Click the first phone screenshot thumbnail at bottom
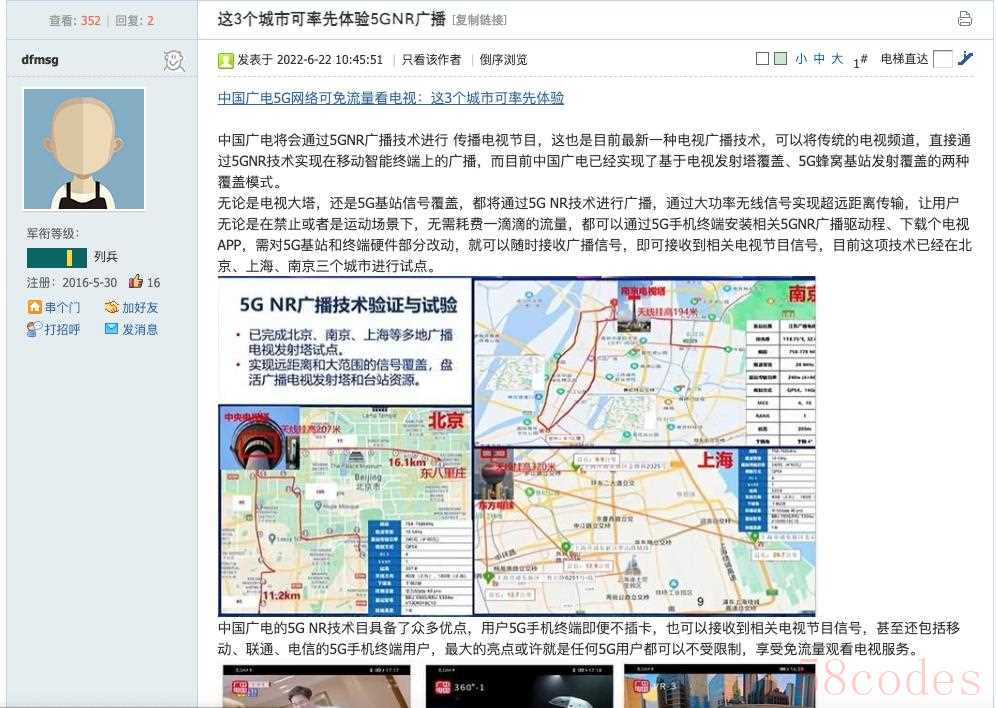This screenshot has width=996, height=708. pyautogui.click(x=316, y=686)
